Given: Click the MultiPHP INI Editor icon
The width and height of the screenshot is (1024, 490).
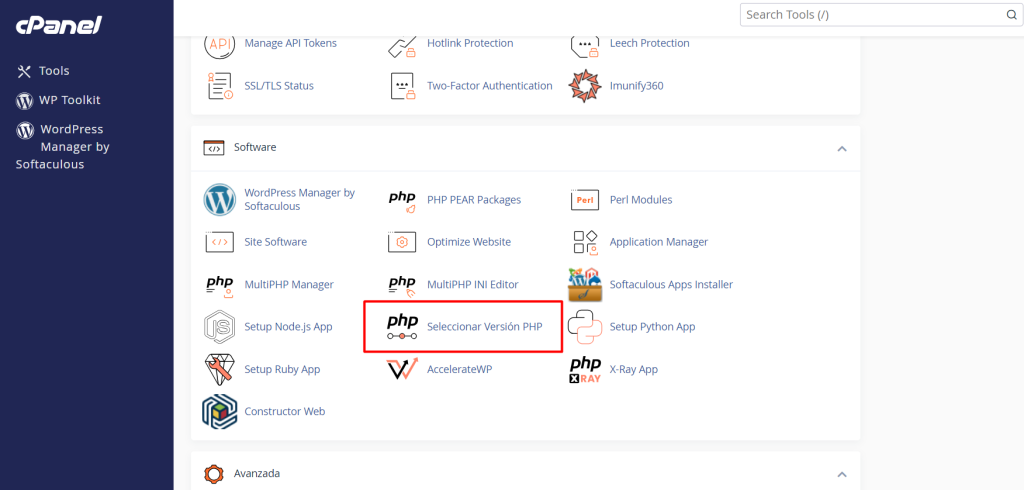Looking at the screenshot, I should [402, 285].
